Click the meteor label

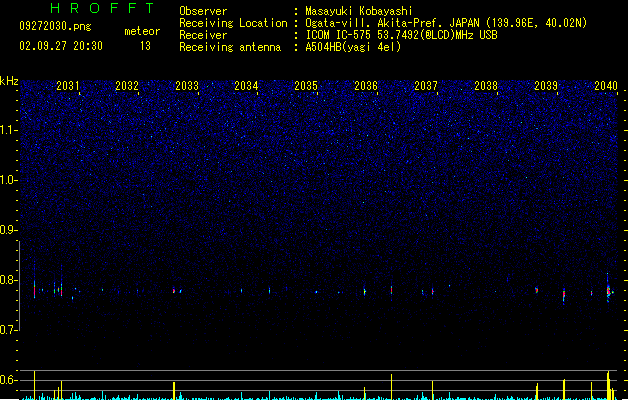click(x=142, y=31)
